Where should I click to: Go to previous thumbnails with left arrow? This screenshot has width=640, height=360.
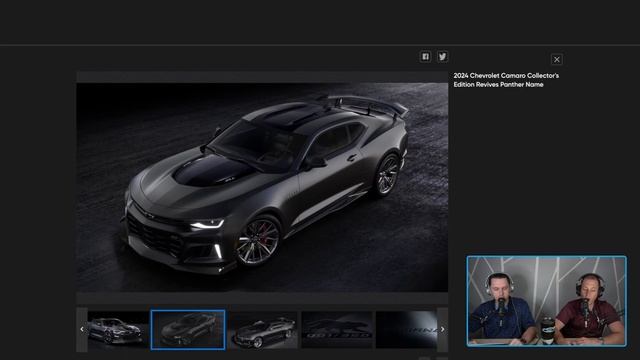click(x=82, y=329)
